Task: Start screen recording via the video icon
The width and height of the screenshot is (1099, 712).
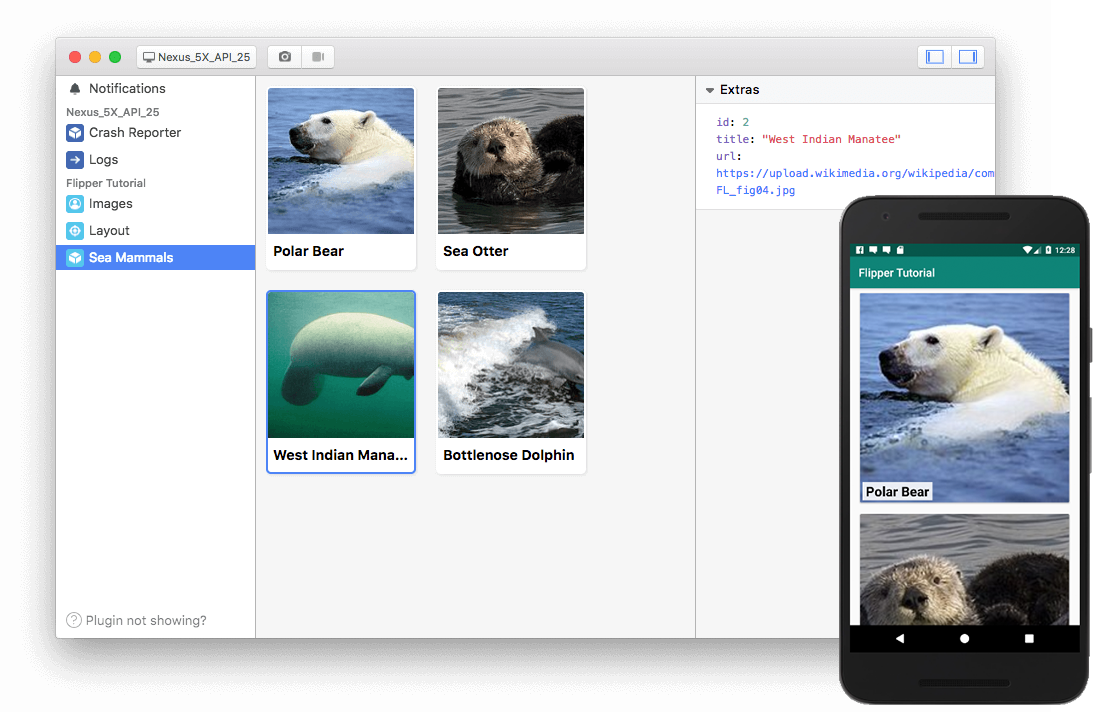Action: (x=317, y=56)
